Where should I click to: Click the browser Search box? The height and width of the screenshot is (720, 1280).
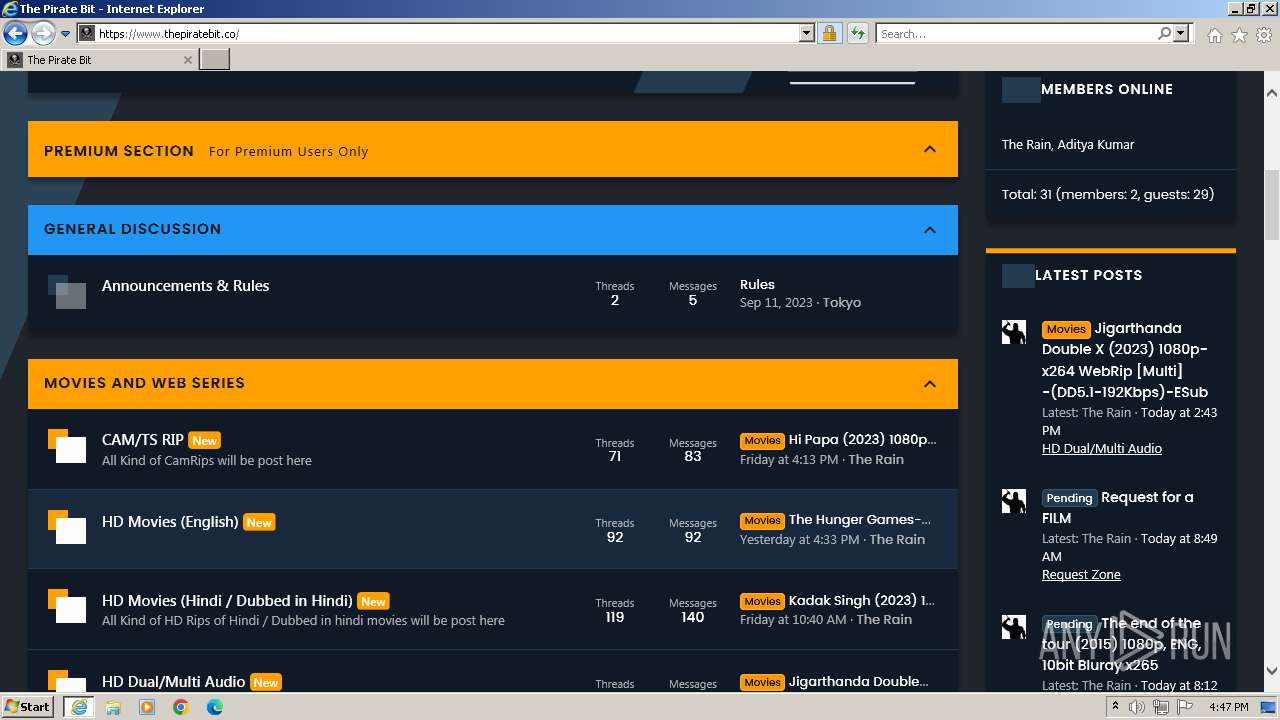click(1015, 34)
